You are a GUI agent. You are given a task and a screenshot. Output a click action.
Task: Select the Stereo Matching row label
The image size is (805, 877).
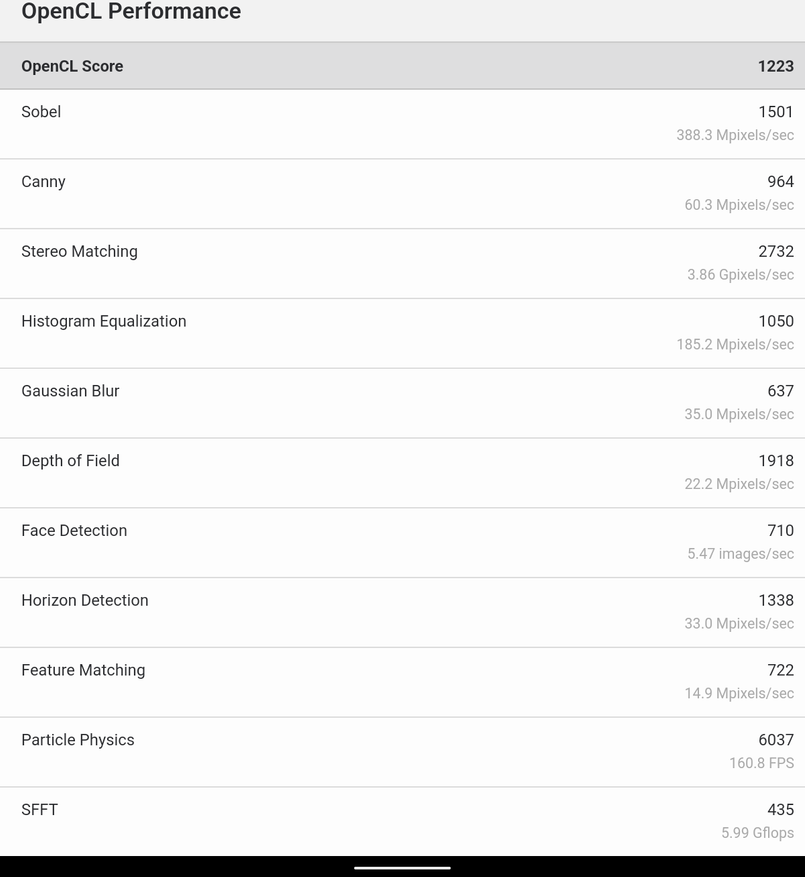(79, 252)
